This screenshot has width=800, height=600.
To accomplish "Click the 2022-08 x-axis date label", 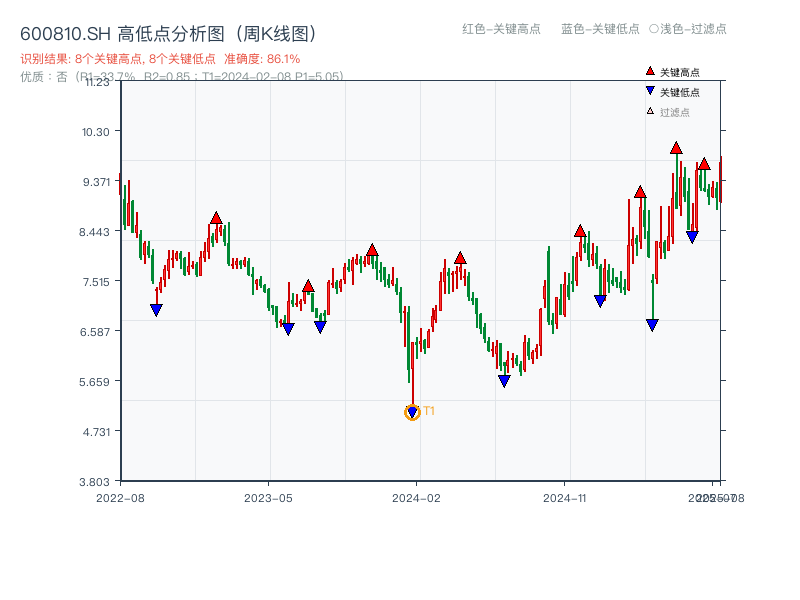I will coord(120,498).
